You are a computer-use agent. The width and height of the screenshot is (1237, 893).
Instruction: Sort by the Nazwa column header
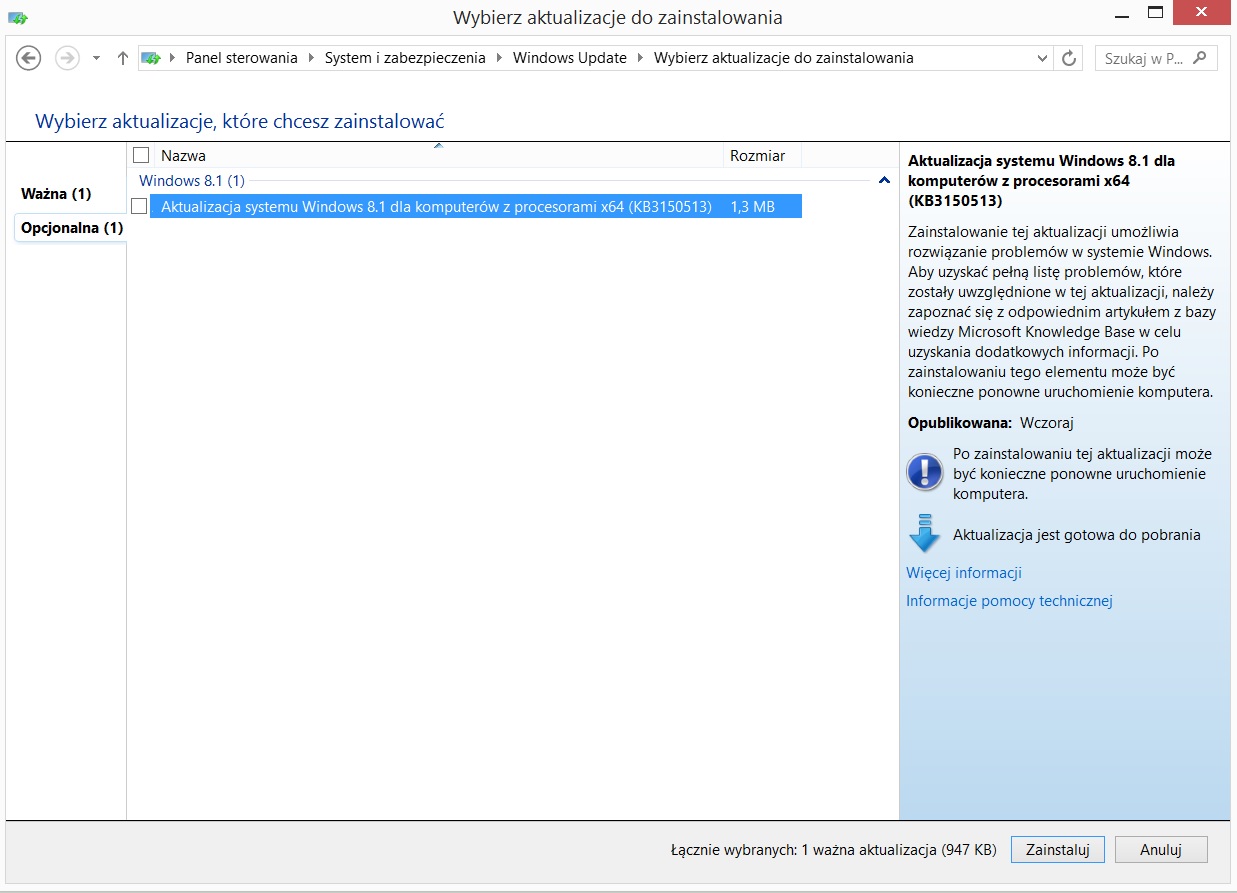[x=439, y=155]
